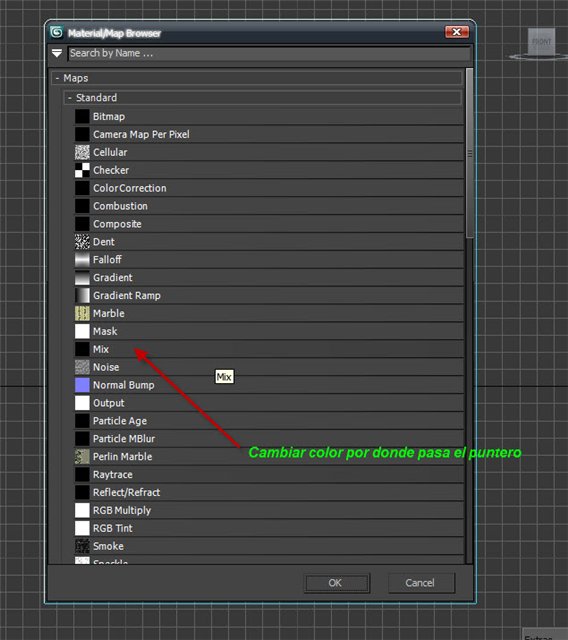The height and width of the screenshot is (640, 568).
Task: Click the Output map white icon
Action: 82,403
